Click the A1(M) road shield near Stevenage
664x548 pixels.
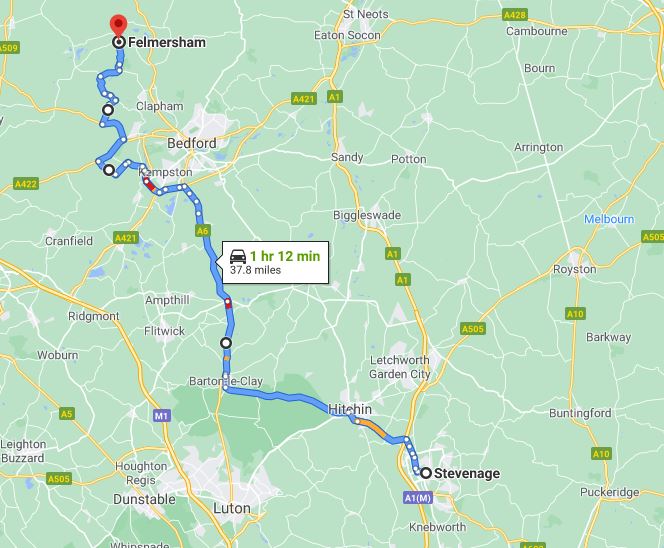click(418, 498)
